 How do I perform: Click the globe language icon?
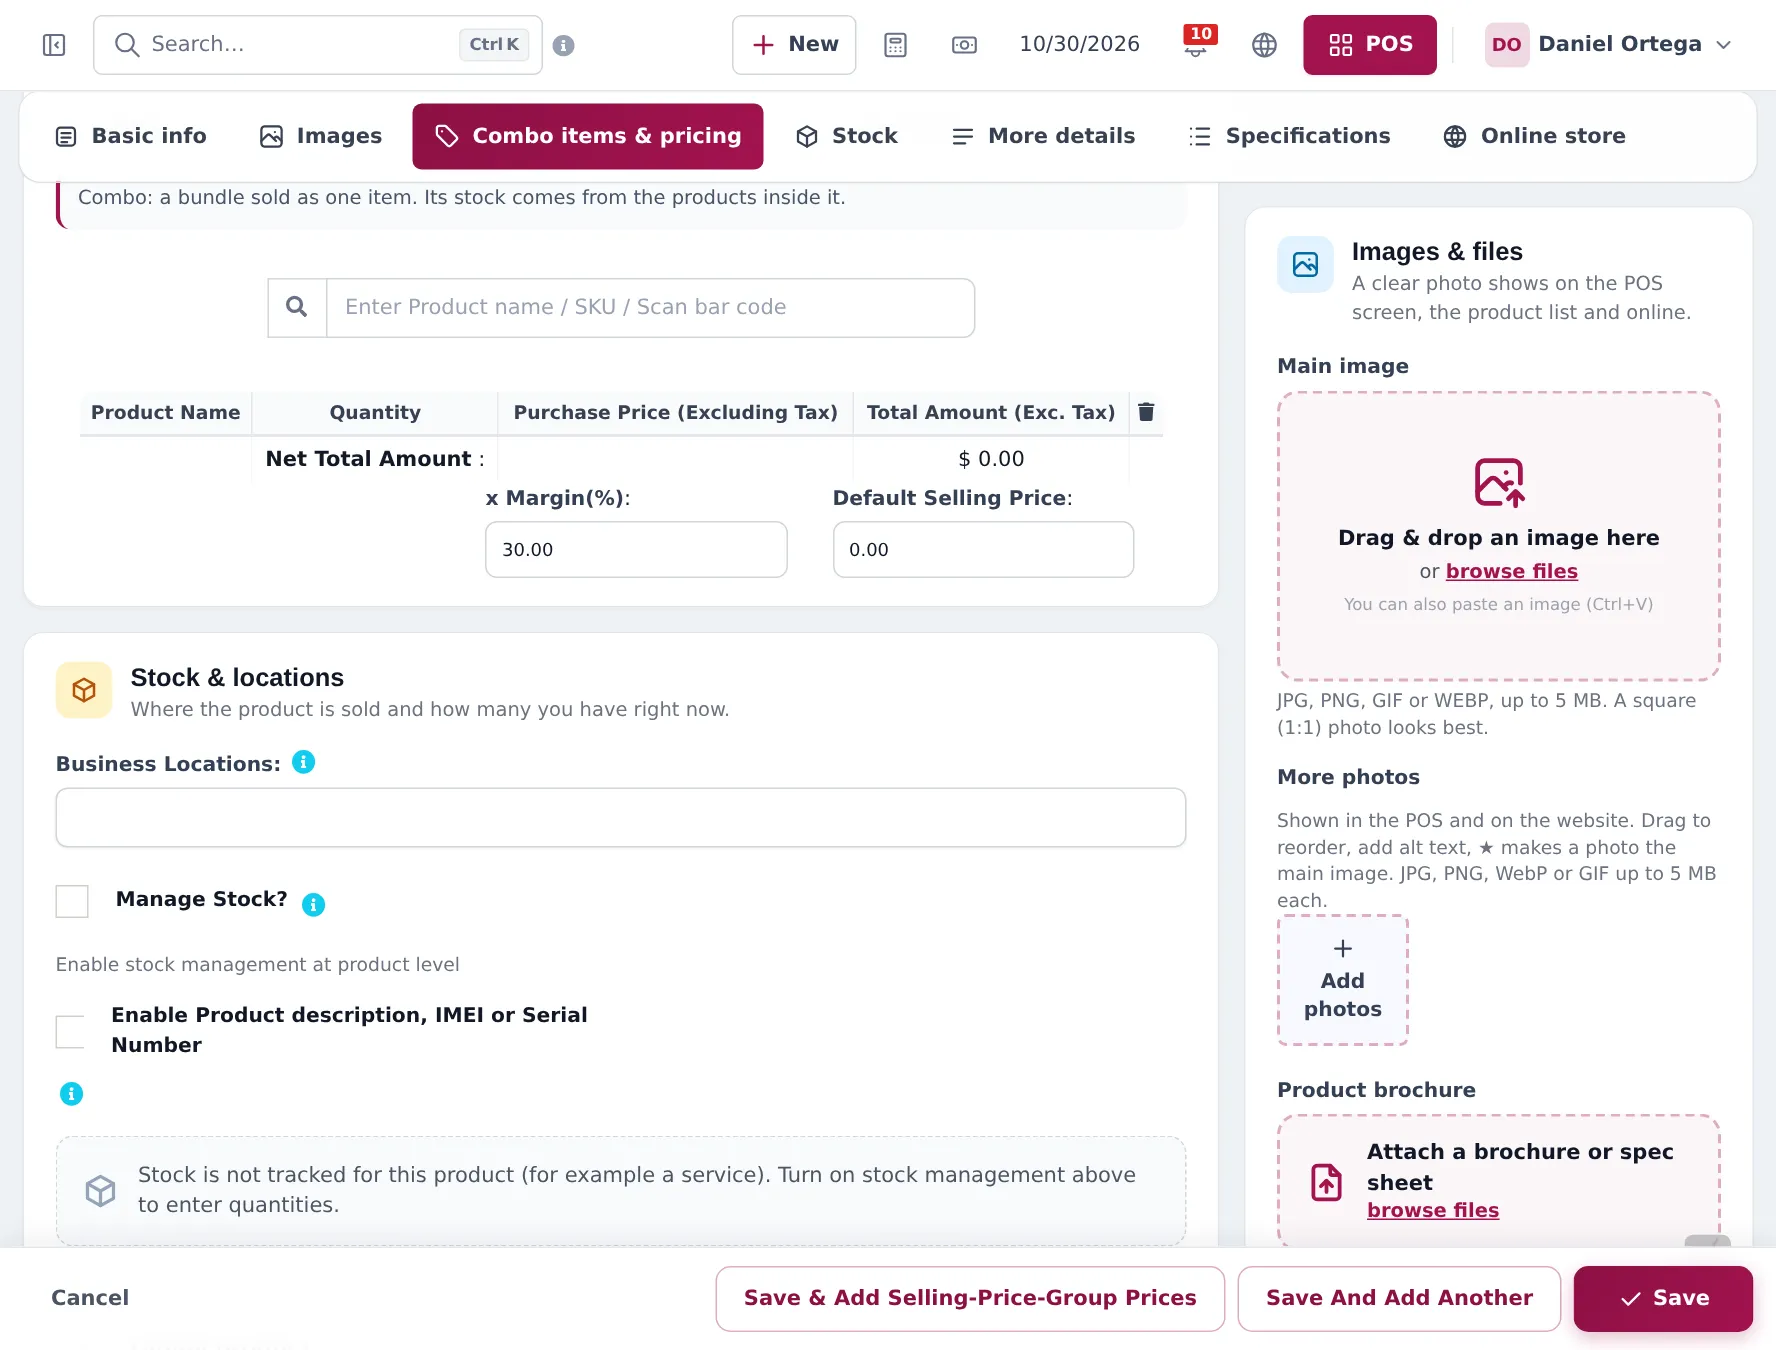tap(1264, 45)
